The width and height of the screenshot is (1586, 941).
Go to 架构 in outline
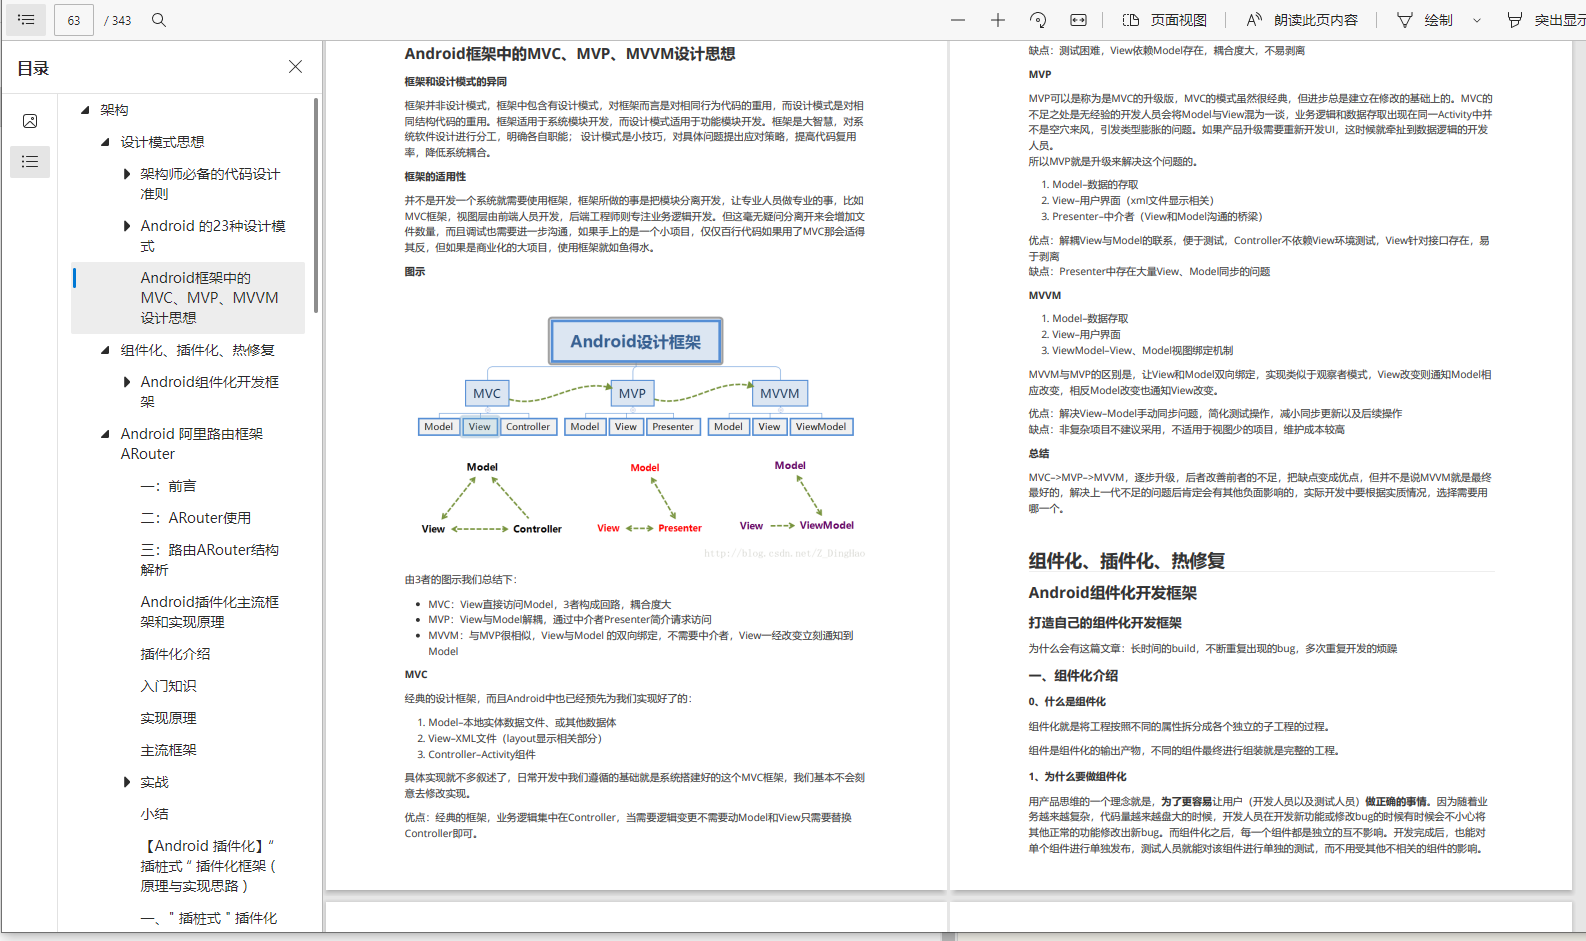click(114, 110)
